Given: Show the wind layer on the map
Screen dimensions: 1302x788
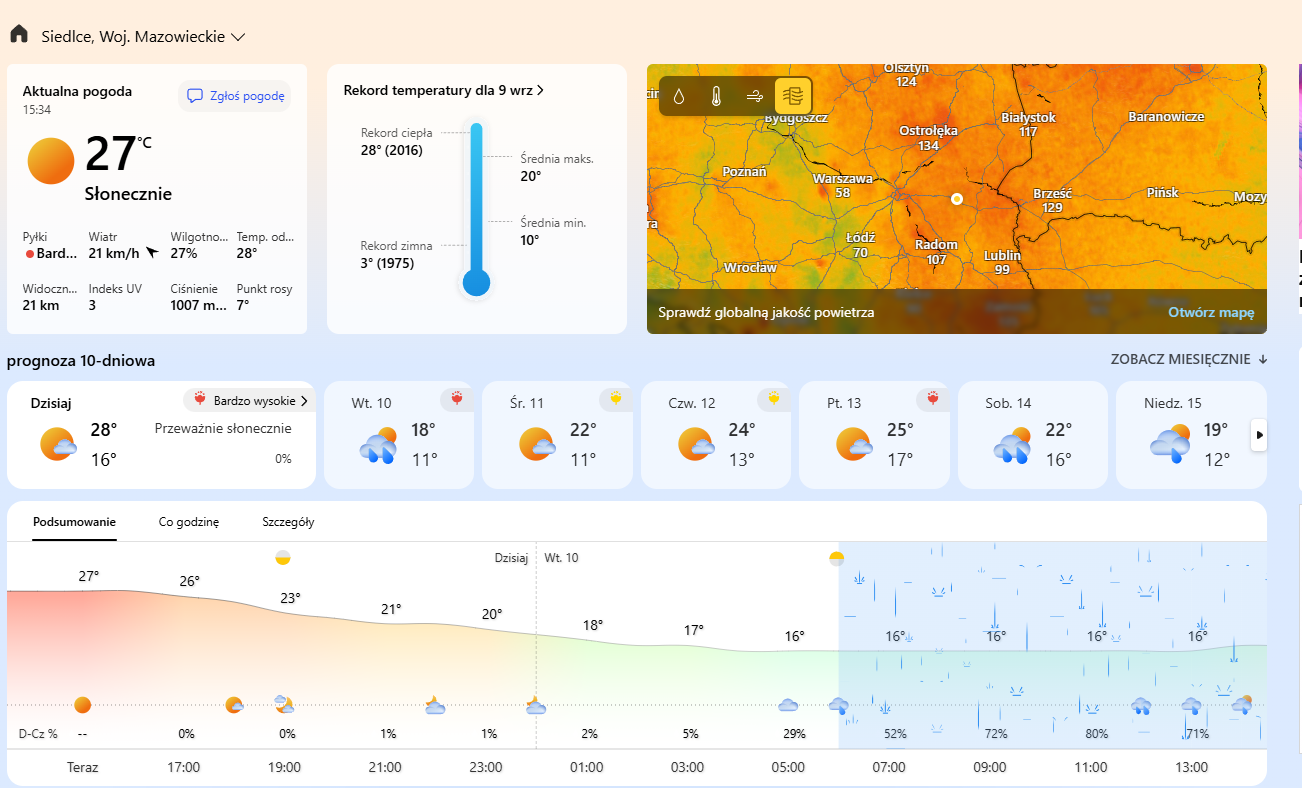Looking at the screenshot, I should pyautogui.click(x=755, y=97).
